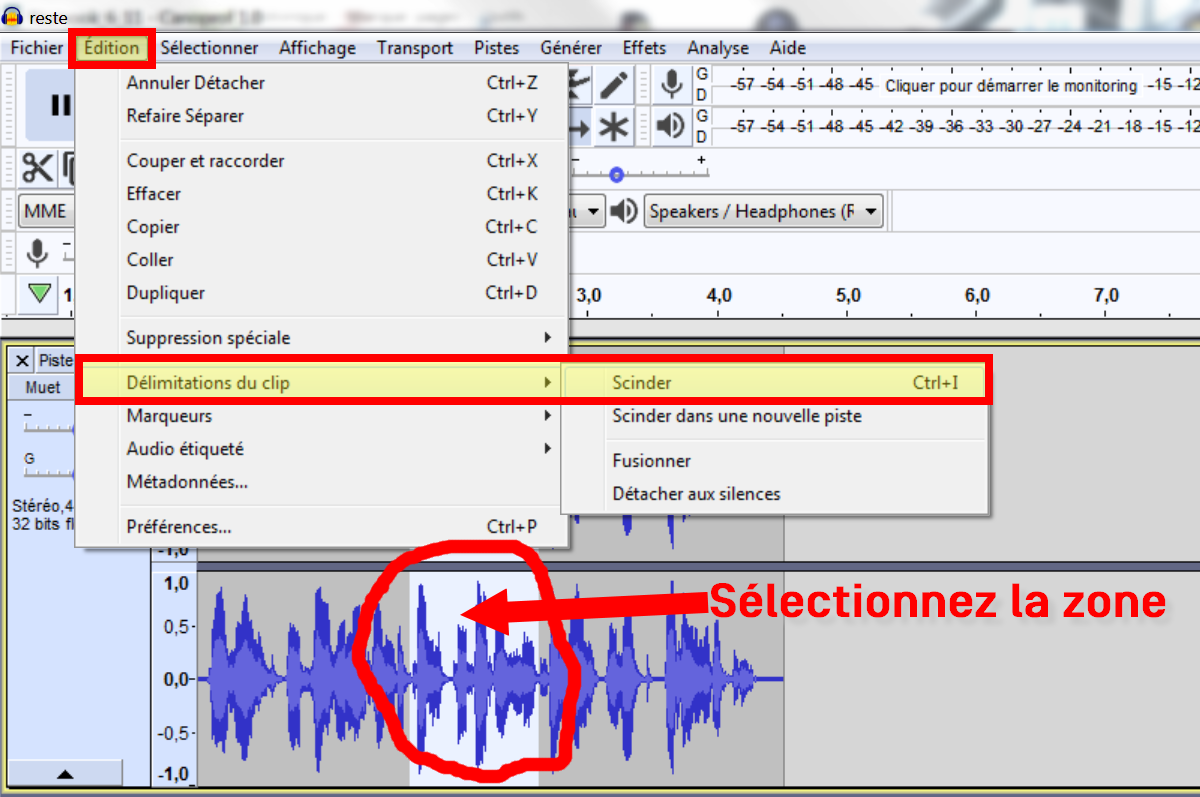
Task: Toggle the track collapse arrow at bottom left
Action: (x=65, y=772)
